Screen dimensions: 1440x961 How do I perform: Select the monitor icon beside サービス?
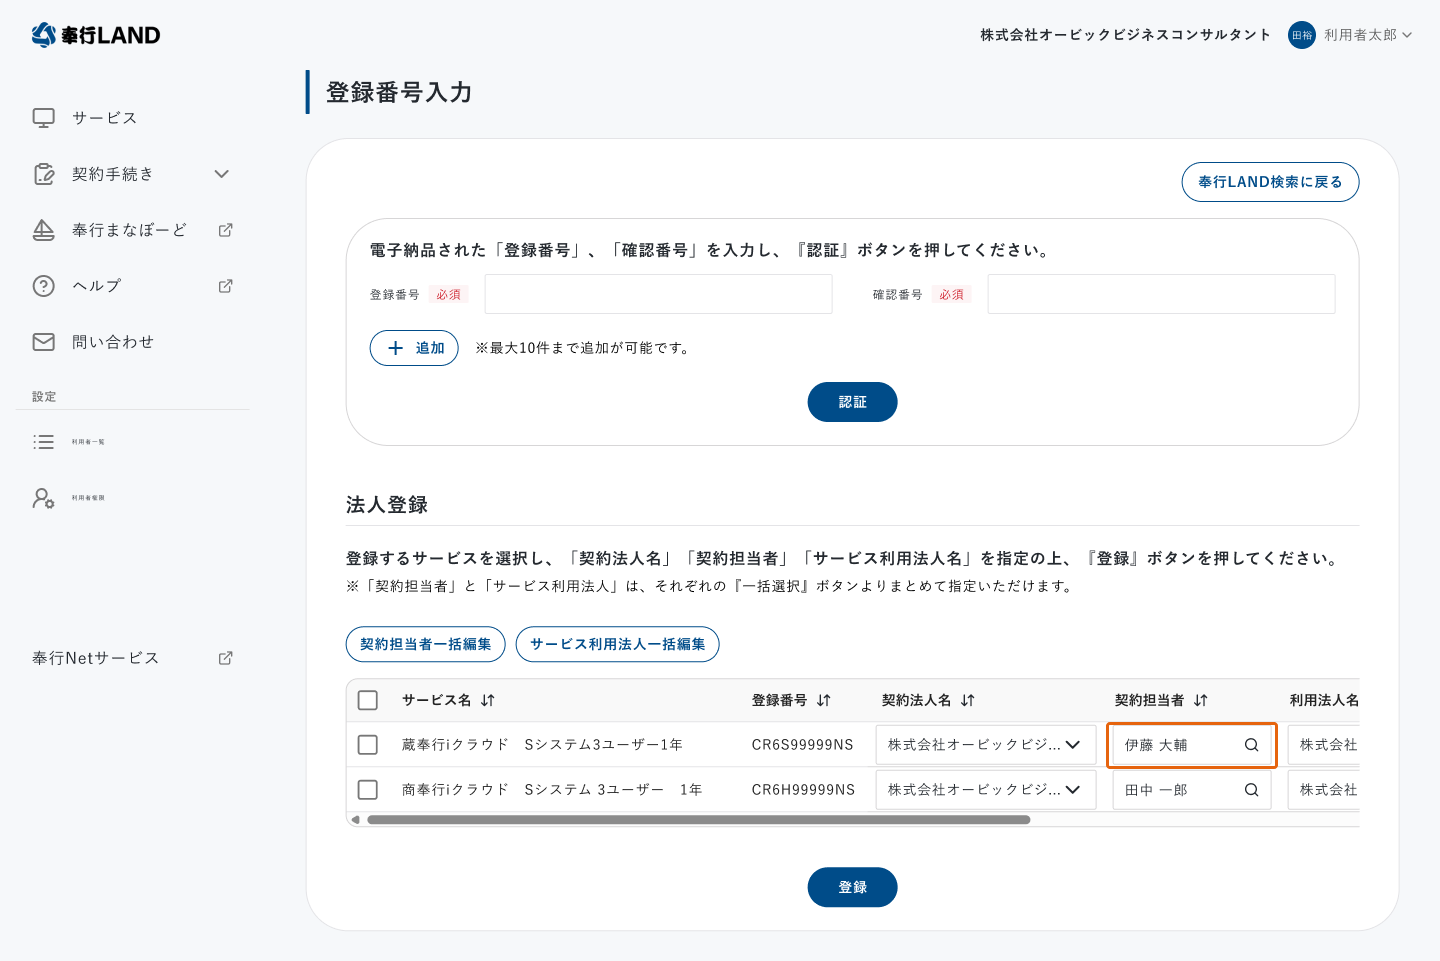coord(43,117)
